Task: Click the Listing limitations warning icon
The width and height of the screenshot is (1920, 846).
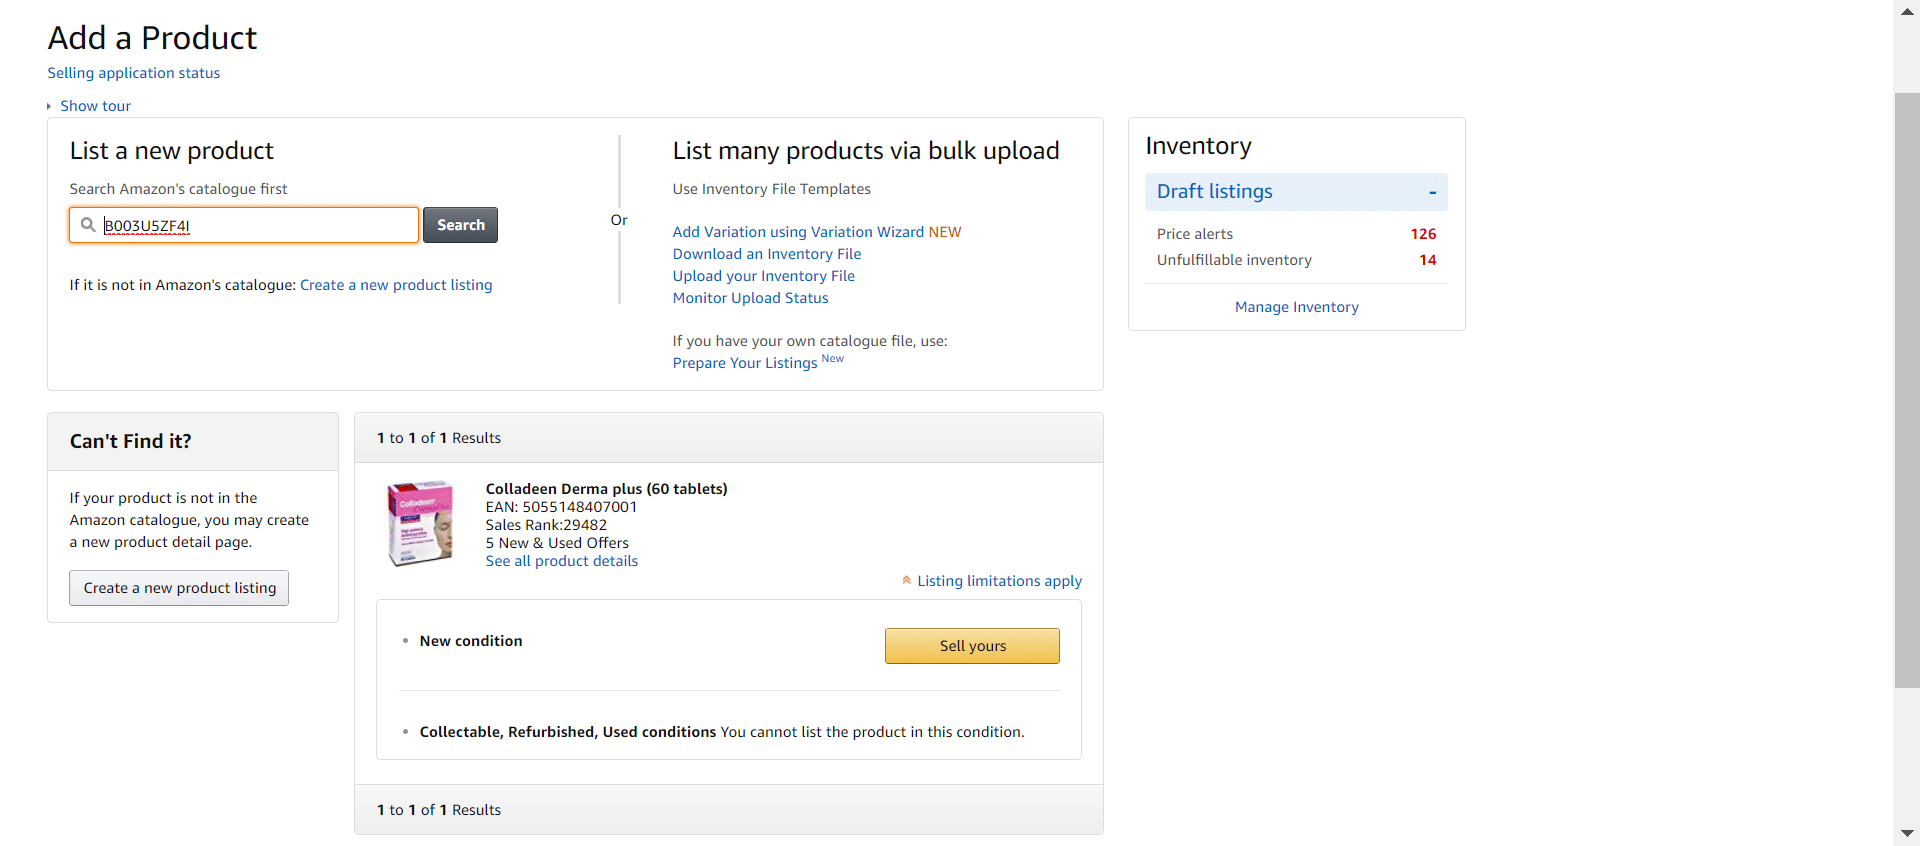Action: 907,580
